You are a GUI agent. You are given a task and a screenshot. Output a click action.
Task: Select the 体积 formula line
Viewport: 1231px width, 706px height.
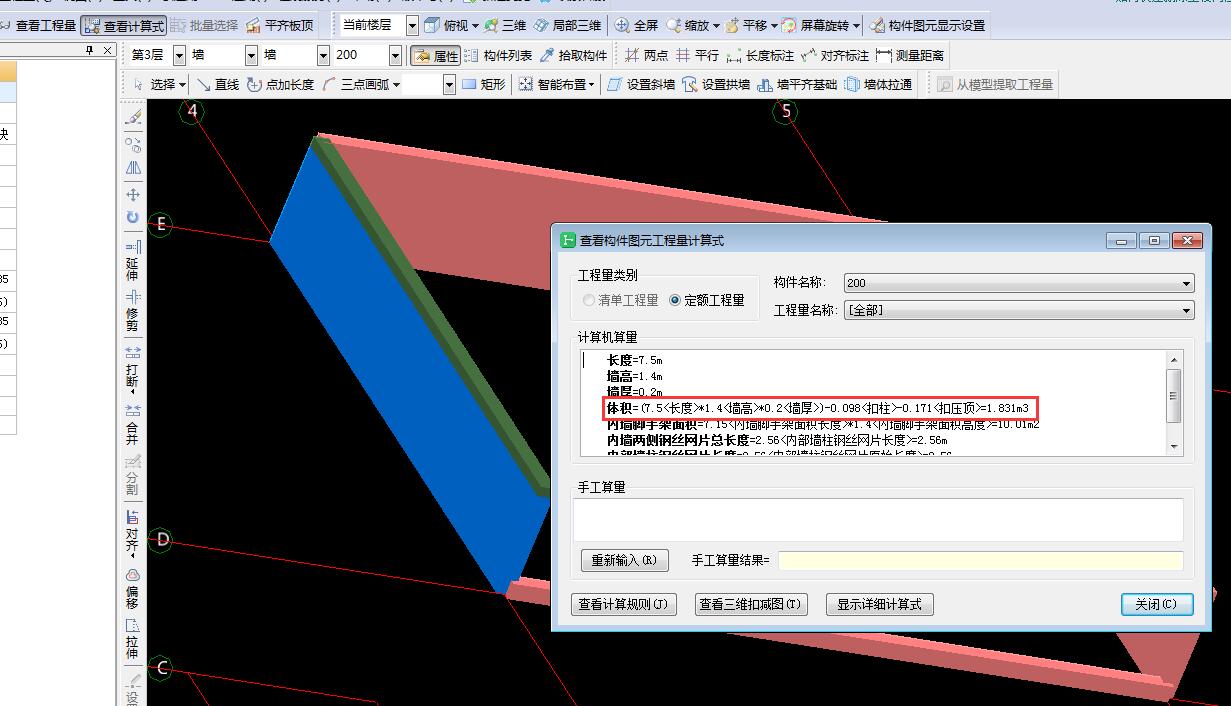tap(817, 408)
